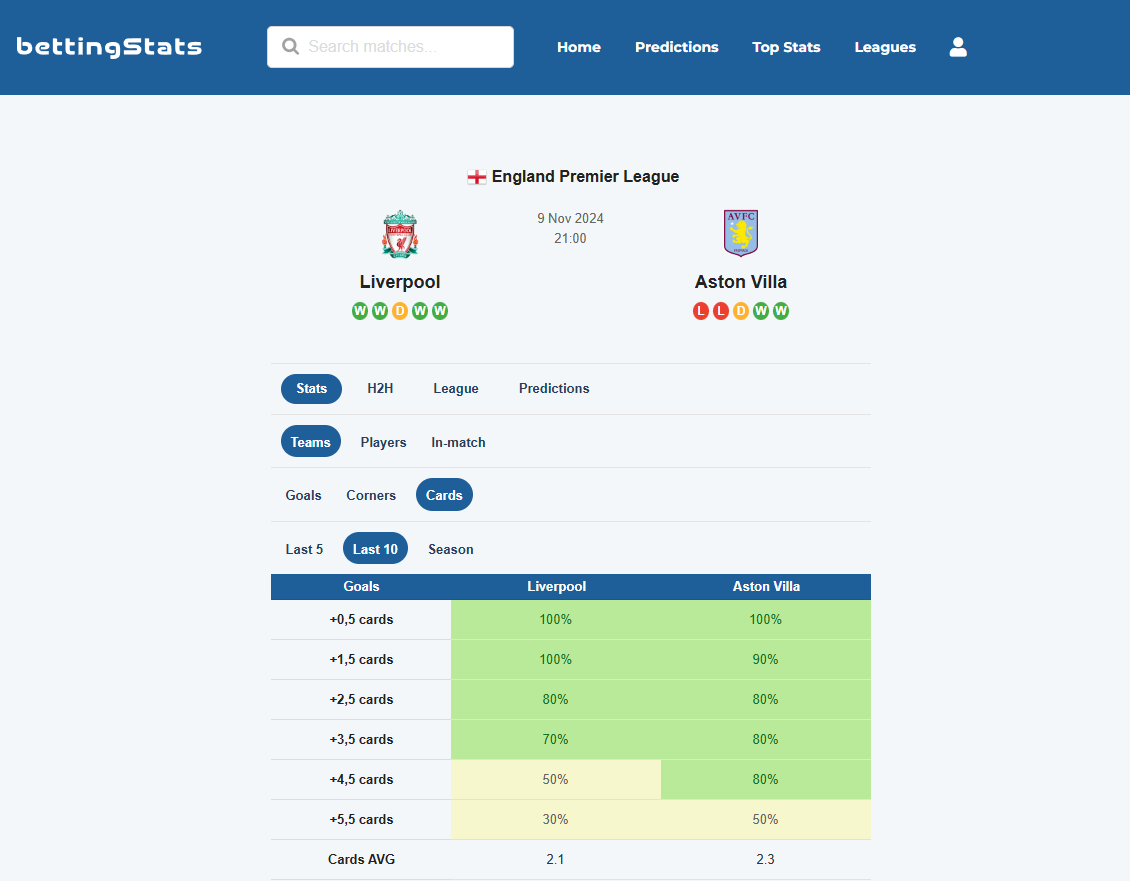1130x881 pixels.
Task: Switch to the Players sub-tab
Action: point(383,442)
